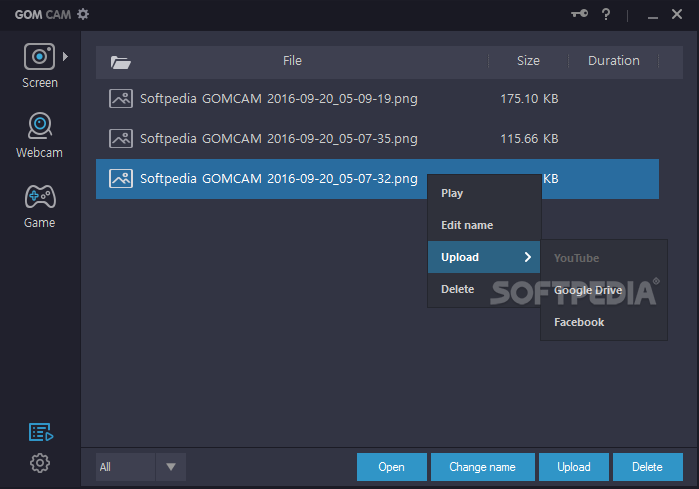
Task: Click the filter dropdown arrow button
Action: coord(171,467)
